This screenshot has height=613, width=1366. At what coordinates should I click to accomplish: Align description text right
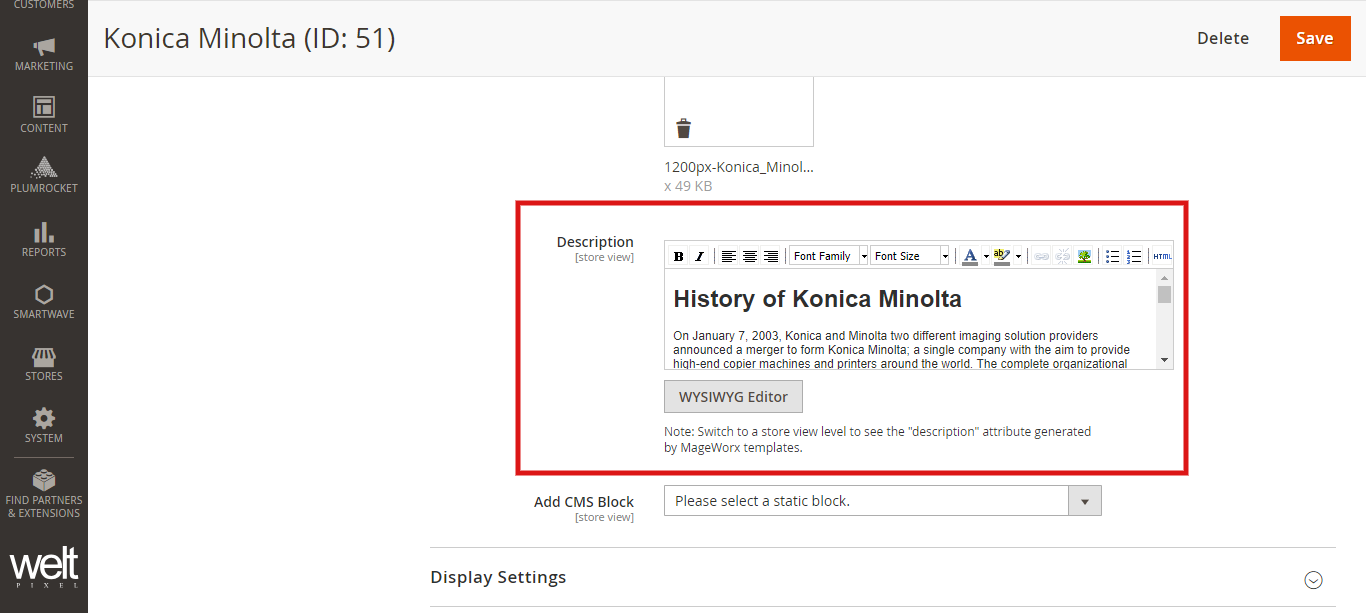[x=771, y=257]
